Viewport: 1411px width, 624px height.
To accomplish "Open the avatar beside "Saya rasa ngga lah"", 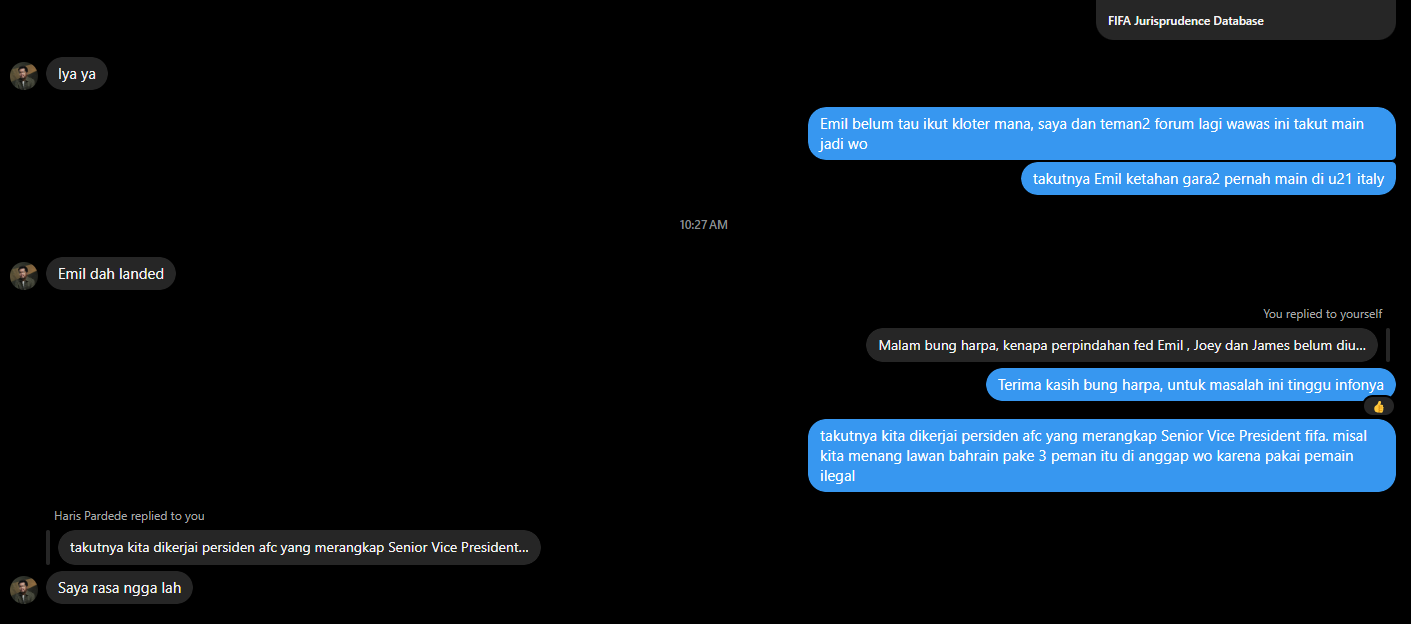I will pos(24,590).
